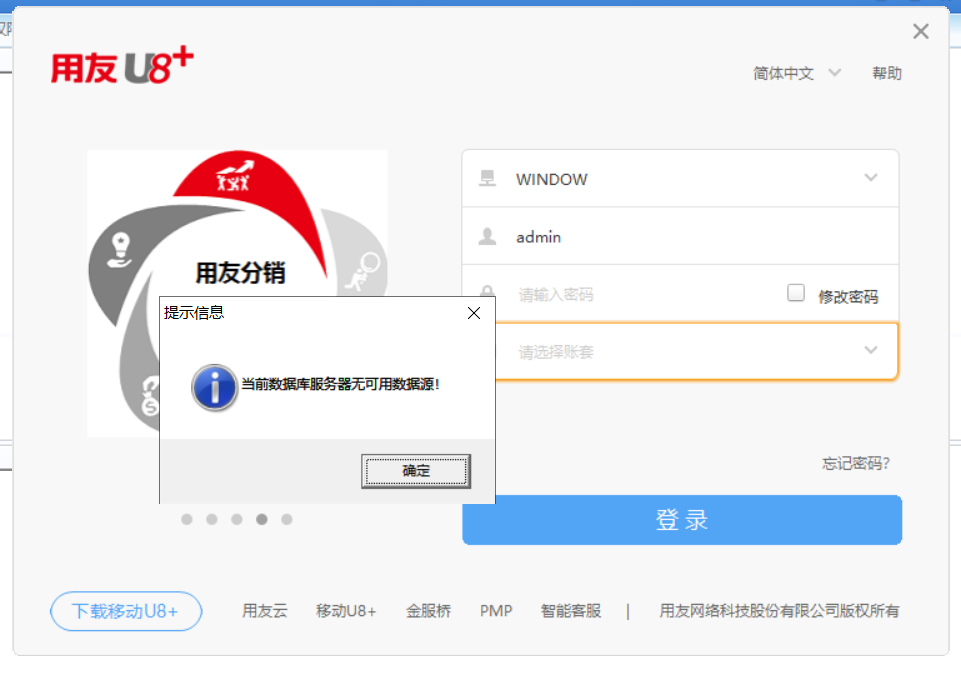
Task: Open the 简体中文 language dropdown
Action: 797,74
